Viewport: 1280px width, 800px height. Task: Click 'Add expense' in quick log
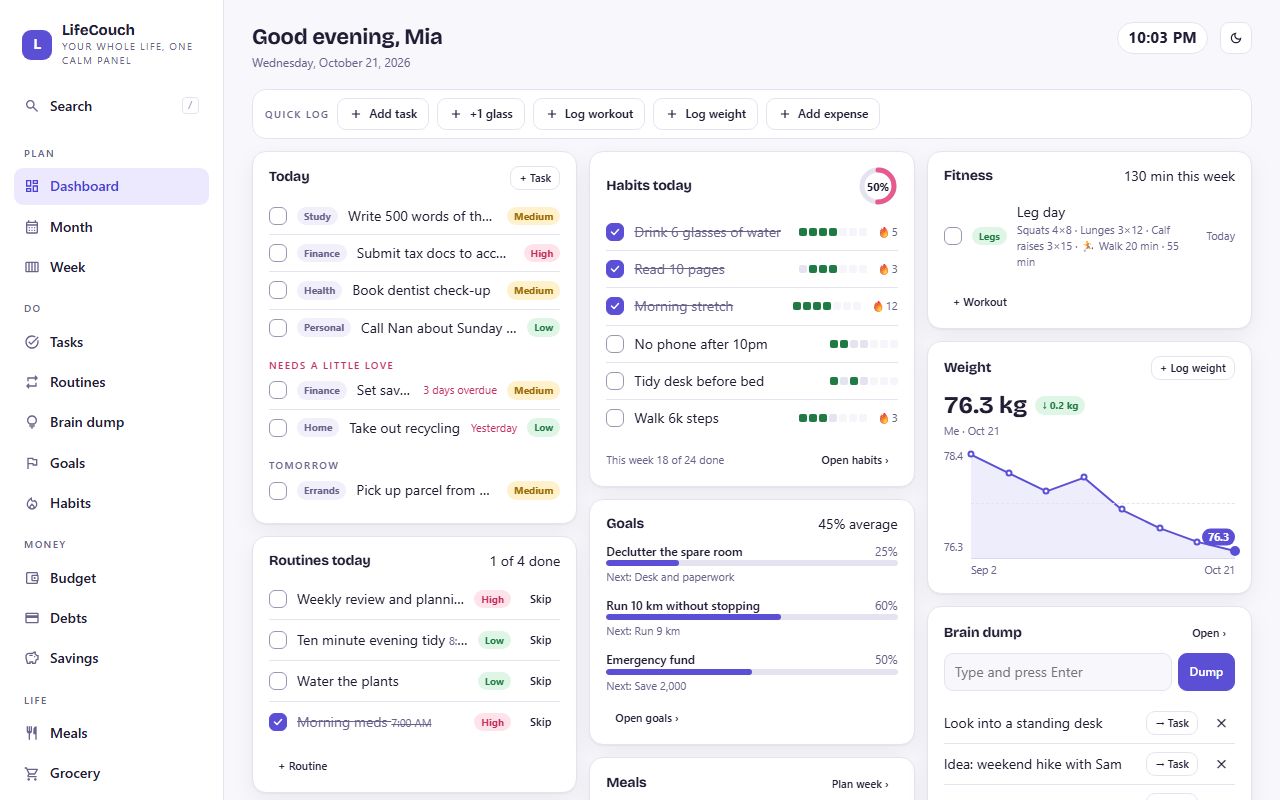click(x=823, y=114)
